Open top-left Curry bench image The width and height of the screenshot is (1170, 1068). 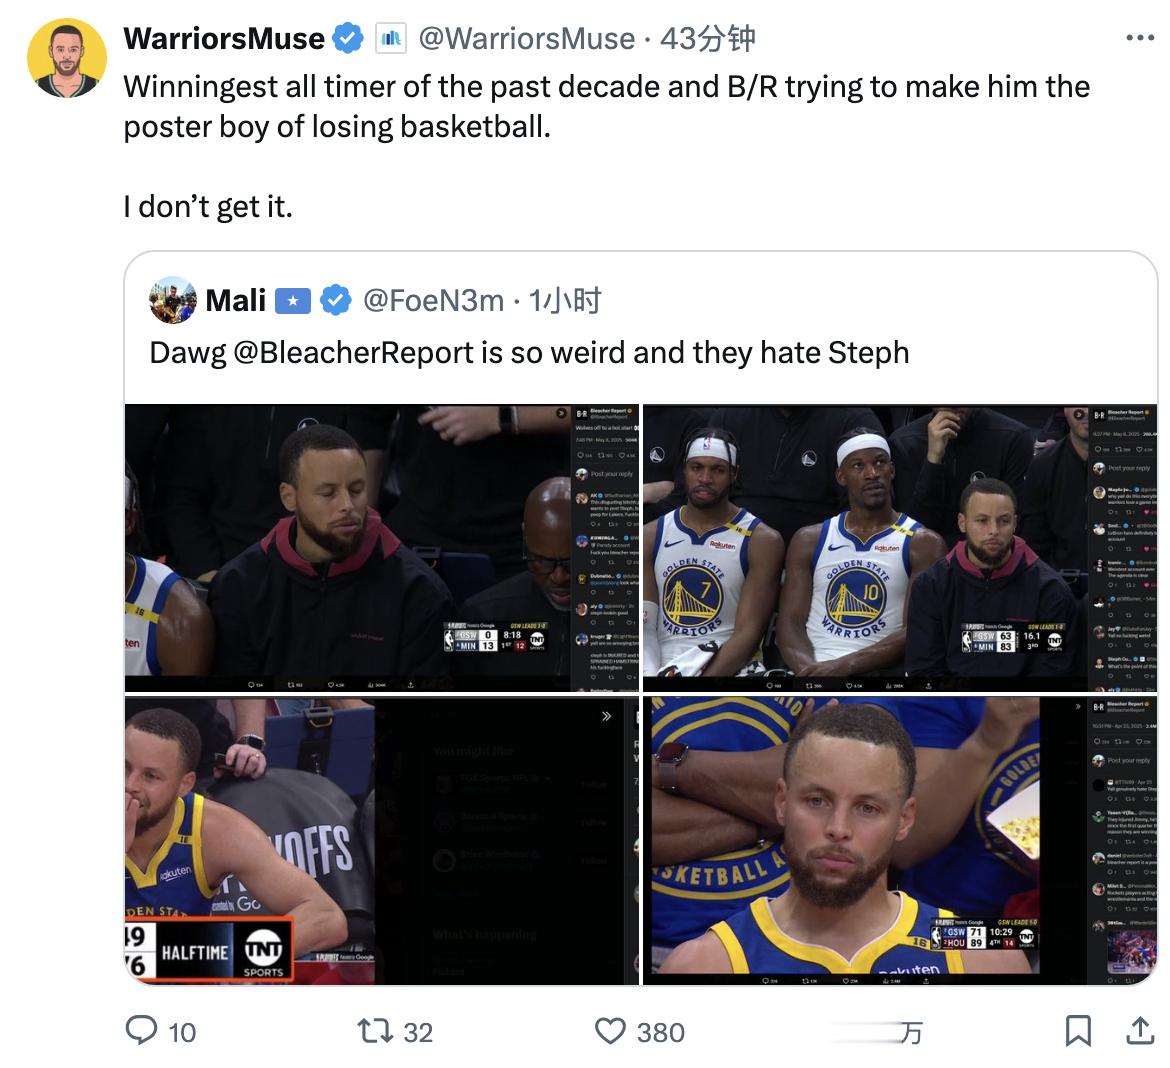tap(382, 549)
